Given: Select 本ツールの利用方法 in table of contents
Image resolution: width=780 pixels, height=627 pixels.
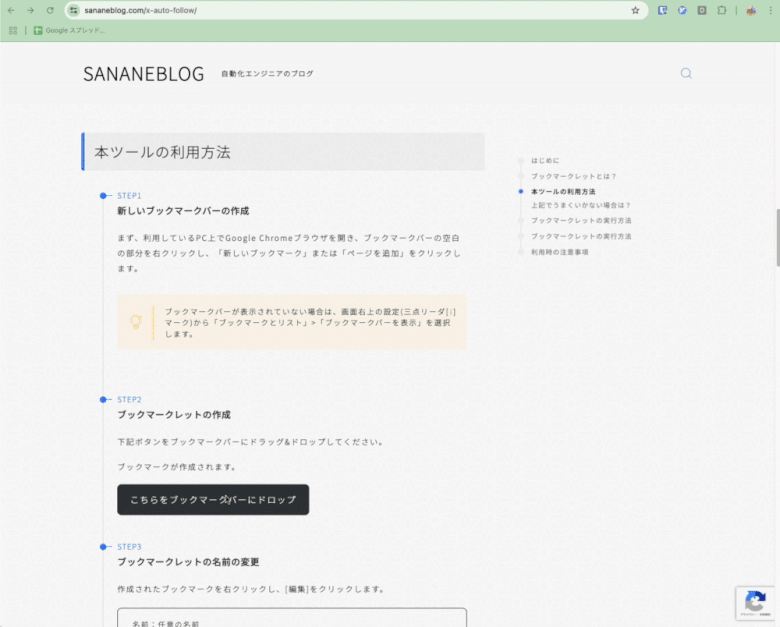Looking at the screenshot, I should 563,192.
